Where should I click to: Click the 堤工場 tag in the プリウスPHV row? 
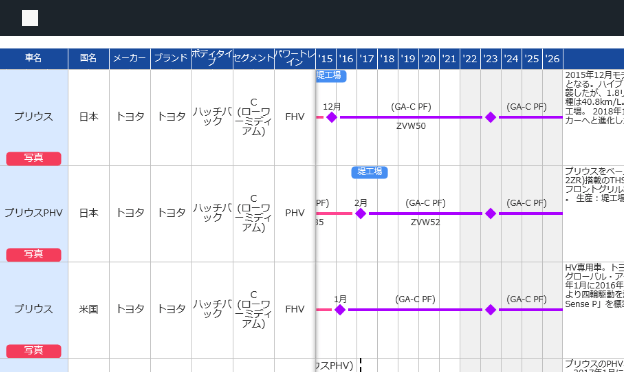tap(369, 172)
